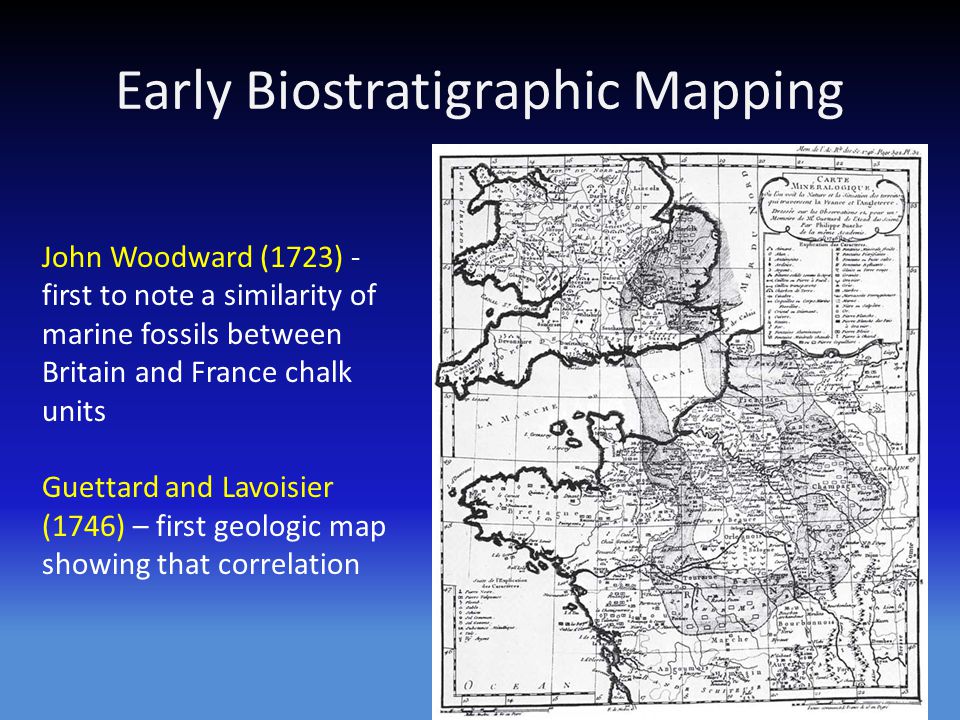This screenshot has width=960, height=720.
Task: Click the text 'first to note a similarity of'
Action: [x=209, y=295]
